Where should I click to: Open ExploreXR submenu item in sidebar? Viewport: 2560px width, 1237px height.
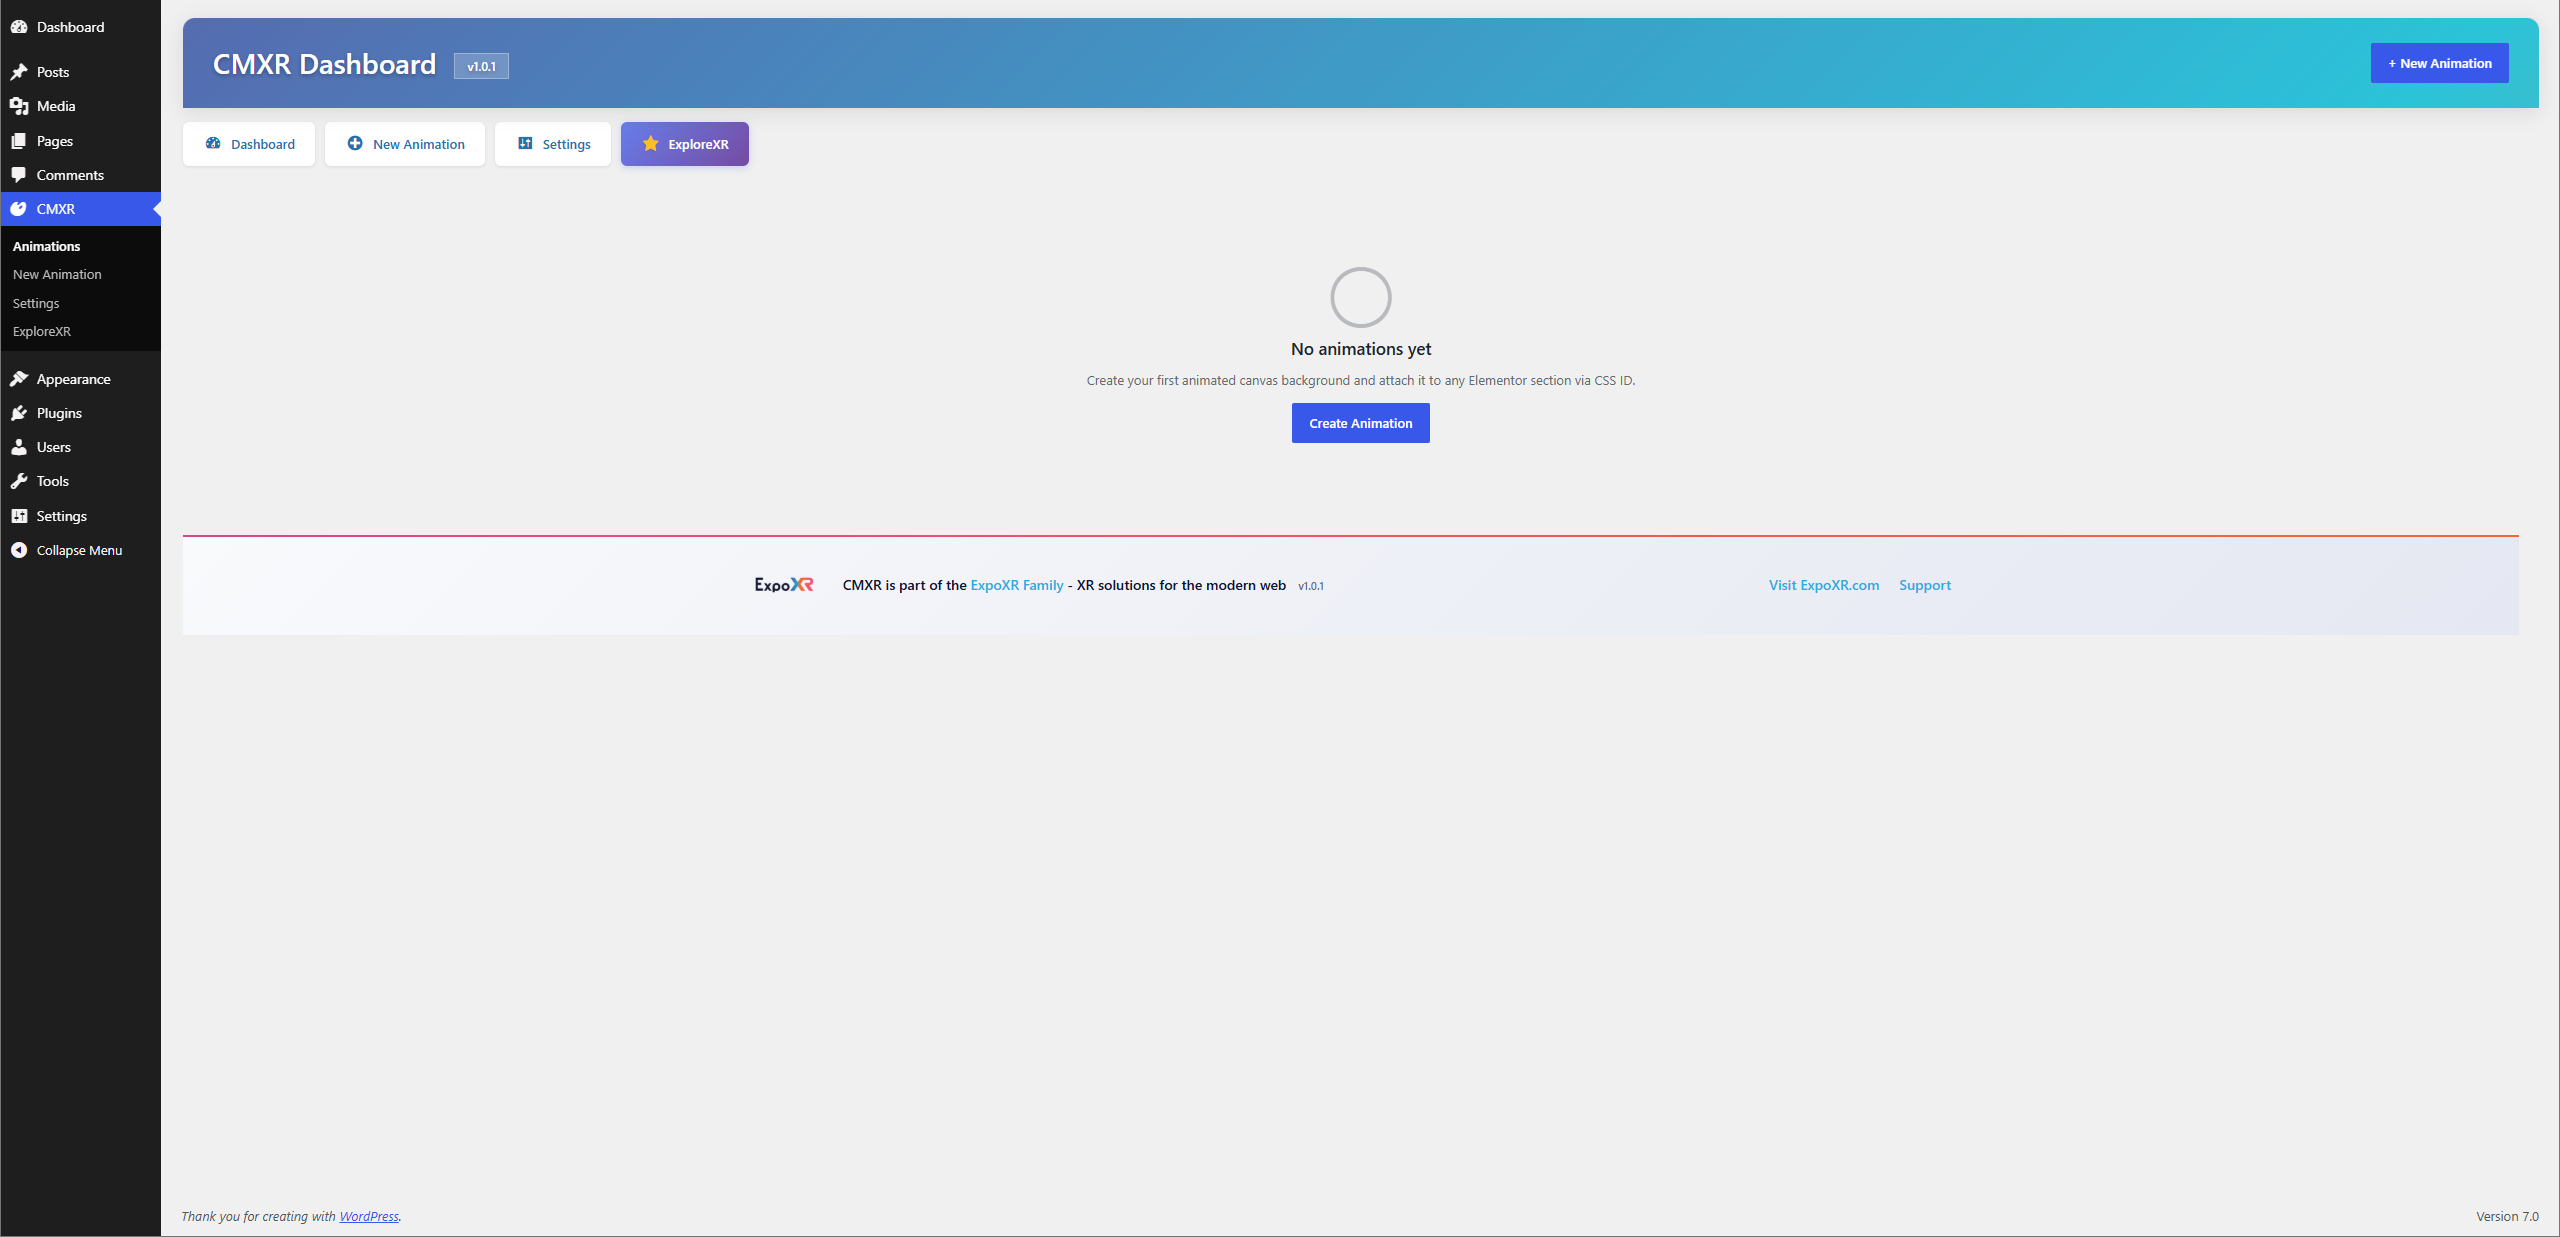[x=42, y=331]
